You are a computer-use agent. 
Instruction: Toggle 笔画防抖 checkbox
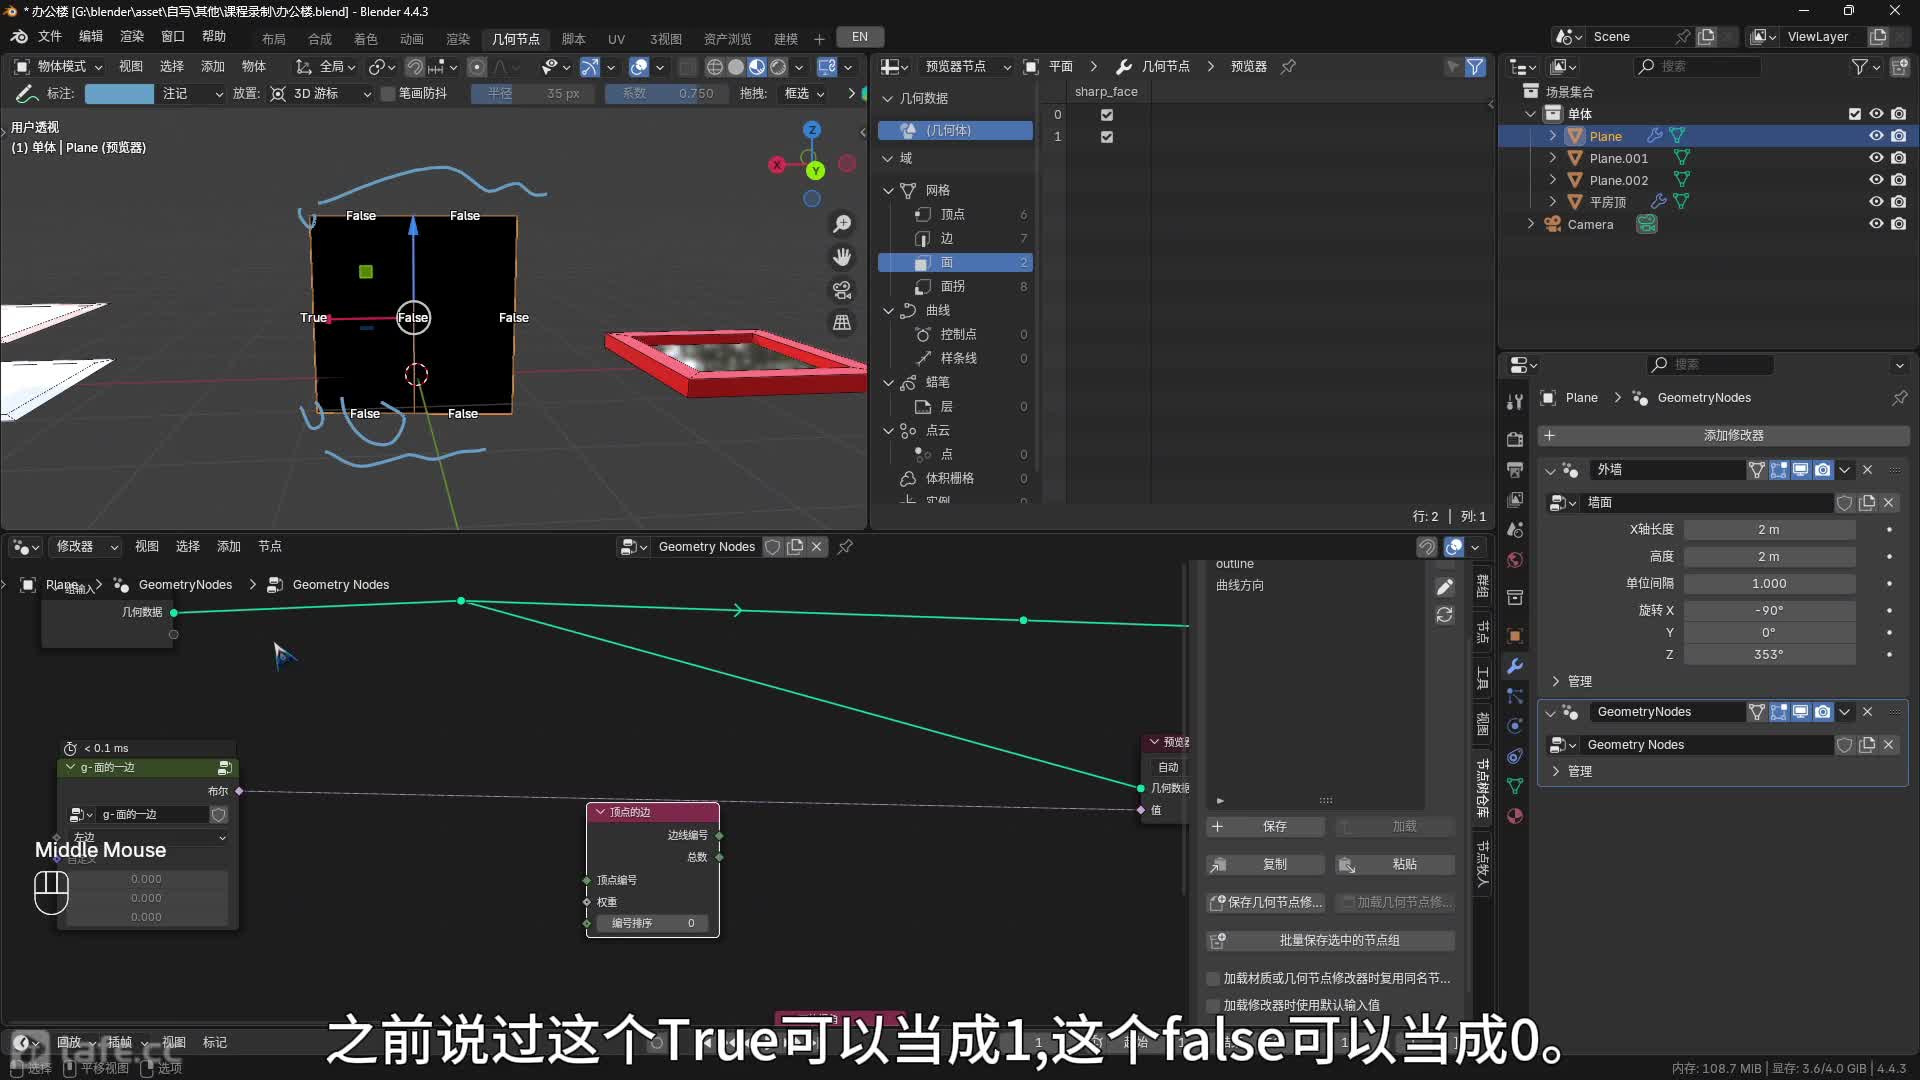coord(388,94)
